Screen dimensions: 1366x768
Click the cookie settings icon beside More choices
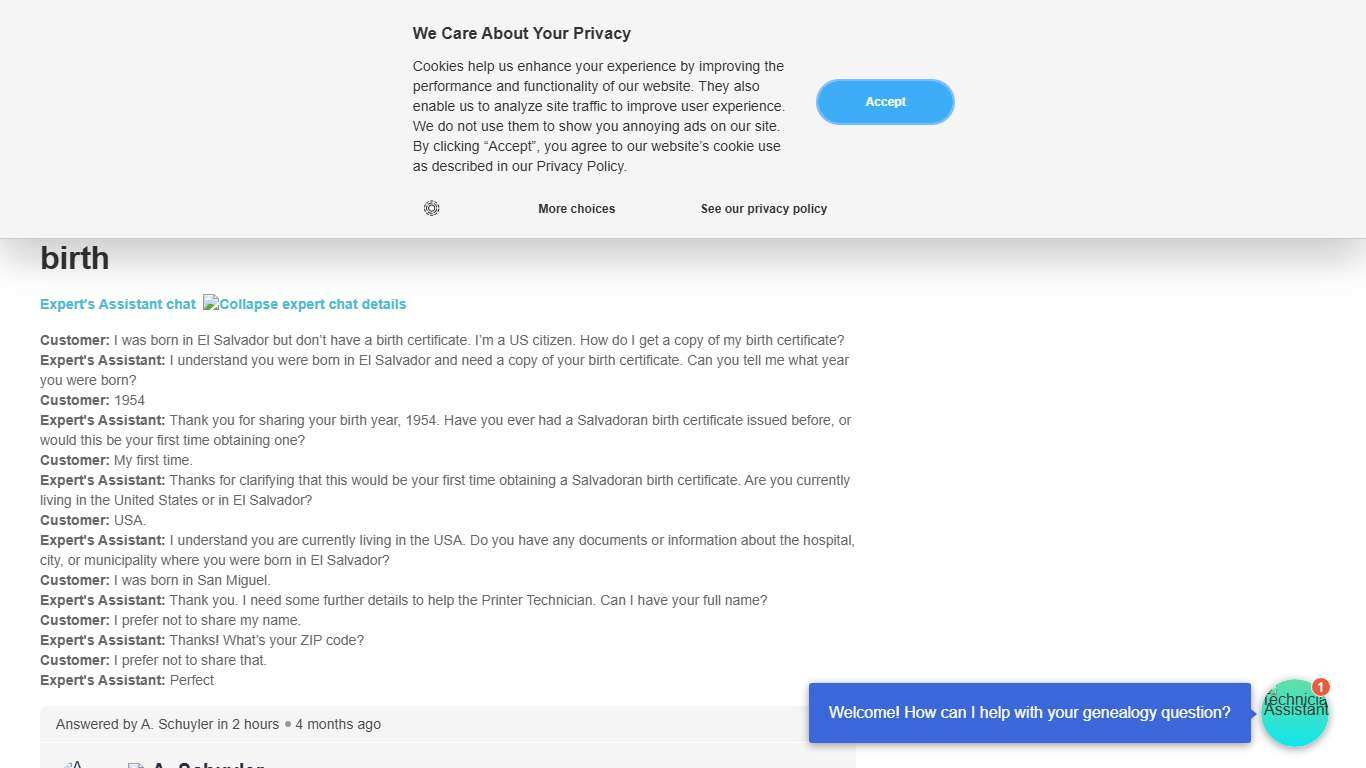tap(431, 208)
